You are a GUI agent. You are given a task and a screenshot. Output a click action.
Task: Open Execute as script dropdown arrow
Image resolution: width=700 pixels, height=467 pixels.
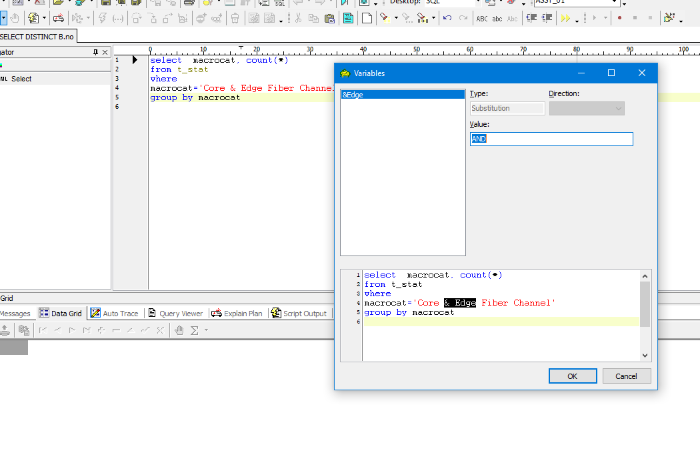coord(44,18)
